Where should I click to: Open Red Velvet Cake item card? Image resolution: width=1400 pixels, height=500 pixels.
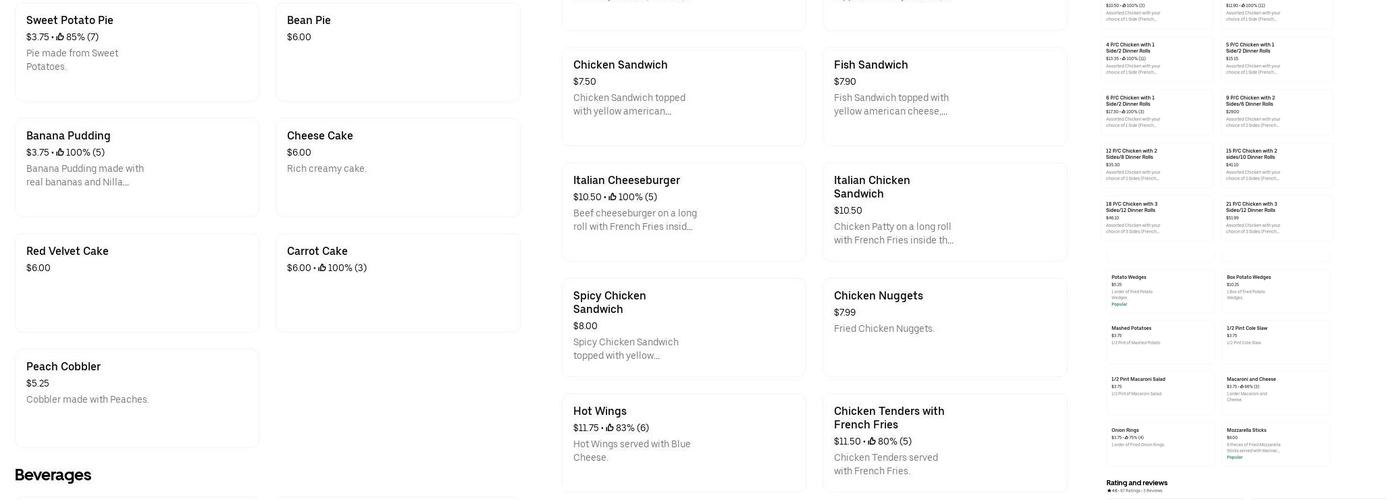pyautogui.click(x=136, y=282)
